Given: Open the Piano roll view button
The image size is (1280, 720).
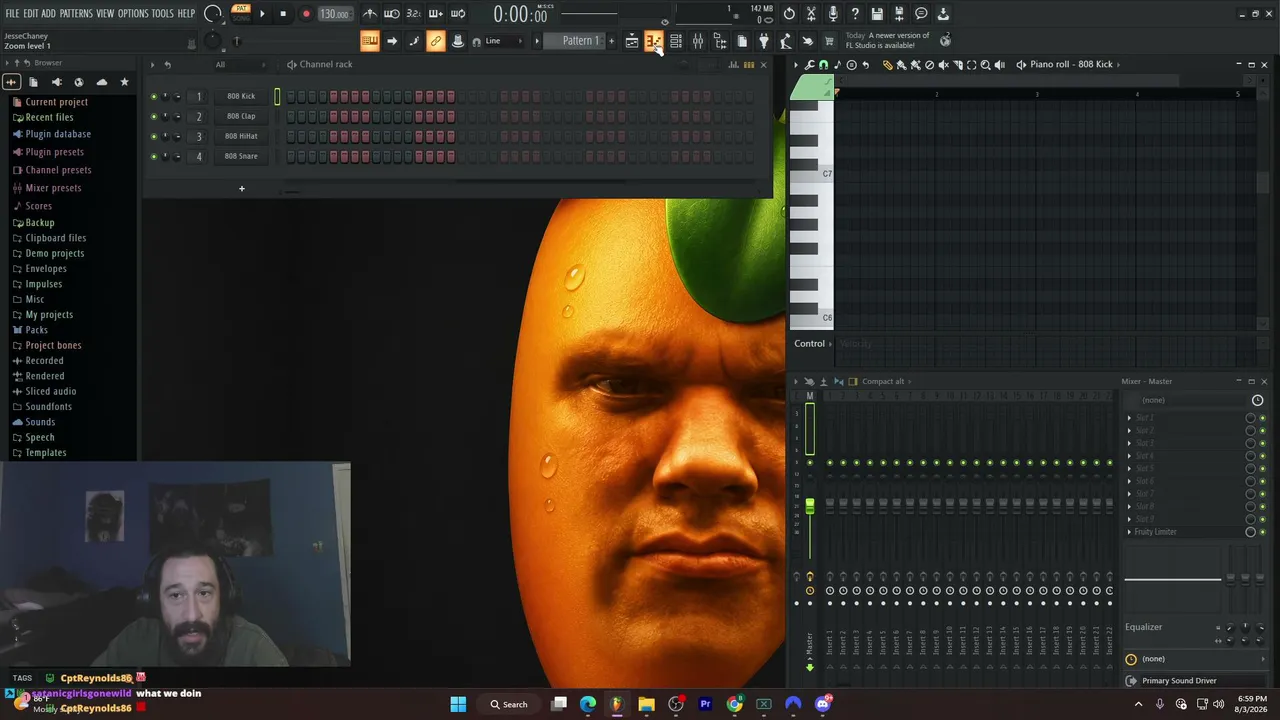Looking at the screenshot, I should click(x=654, y=41).
